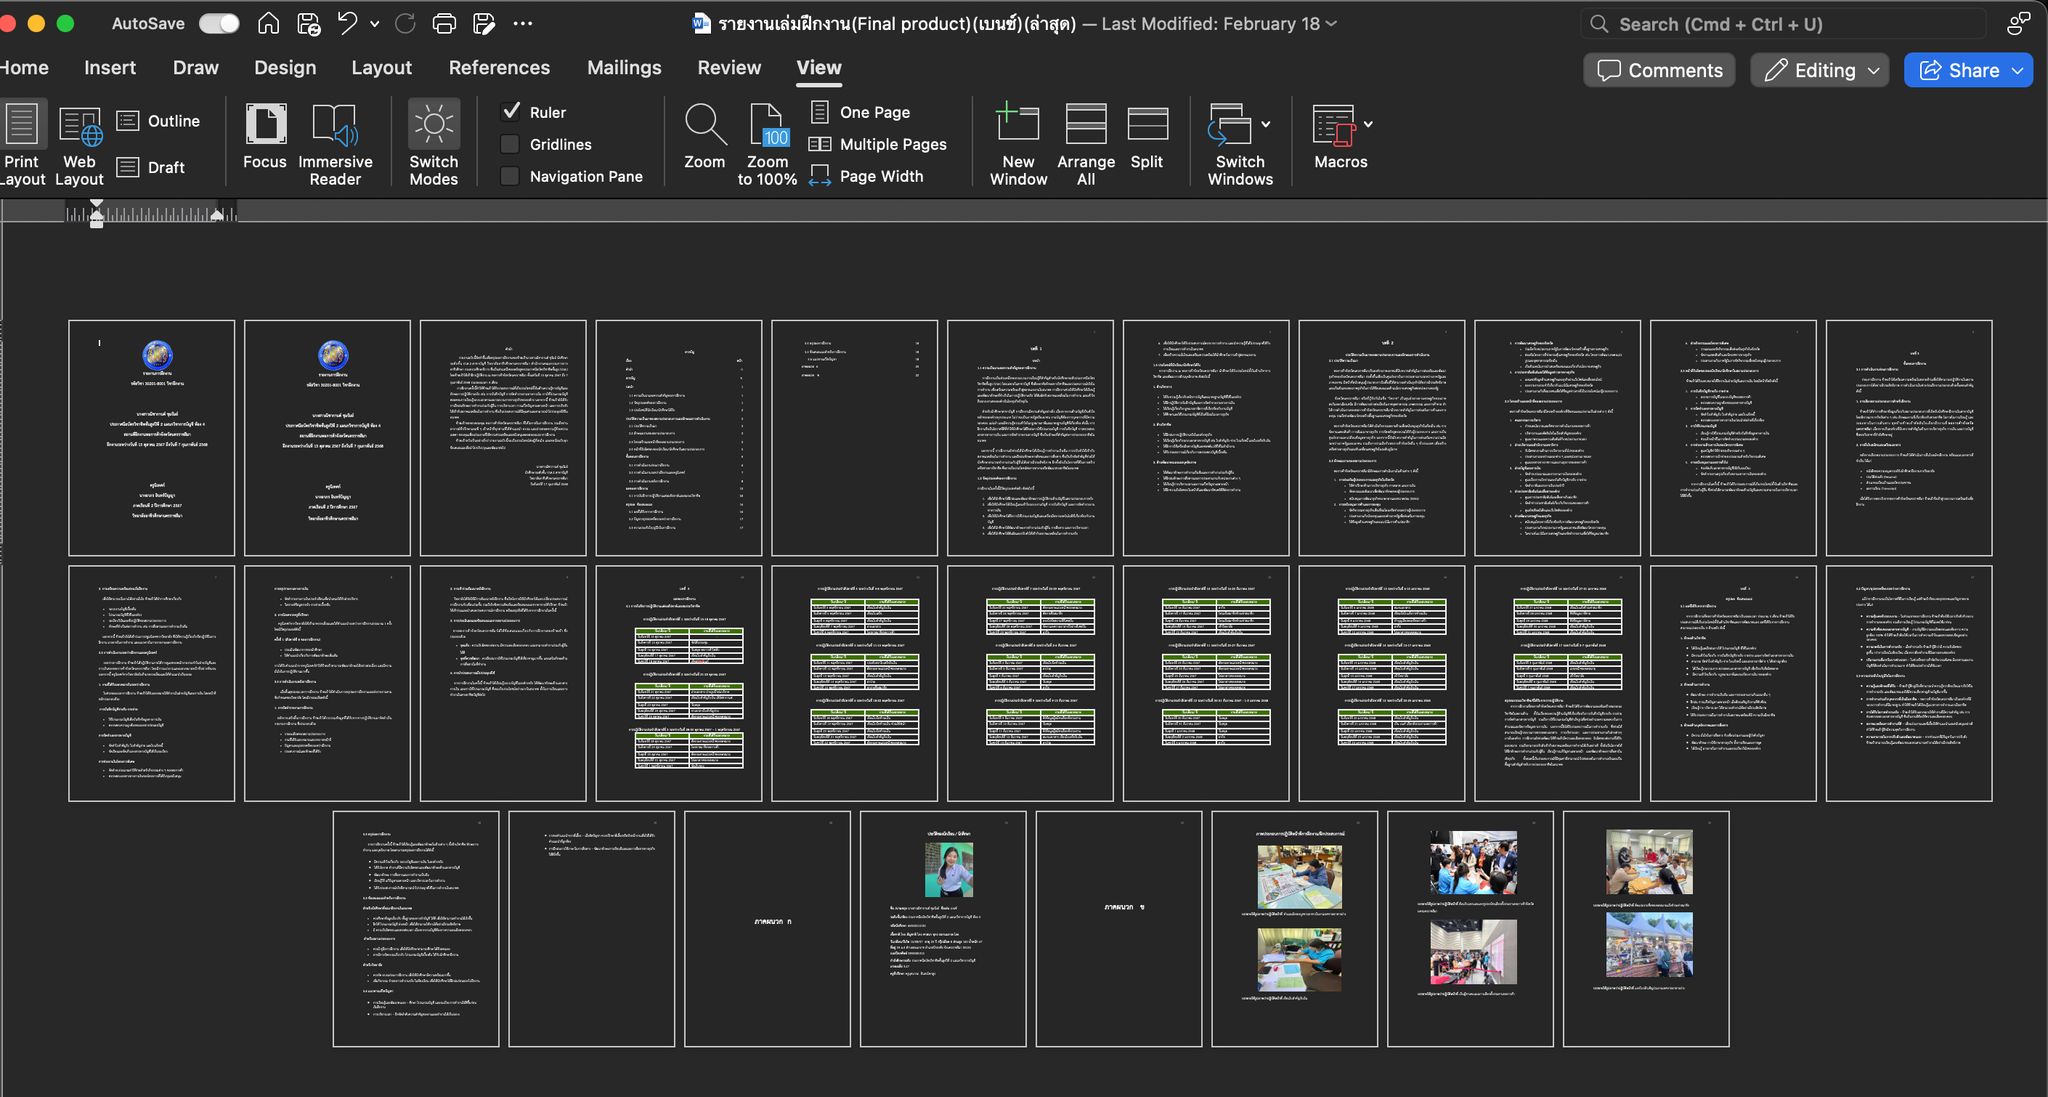Open the Editing mode dropdown
Screen dimensions: 2048x1097
click(1819, 70)
